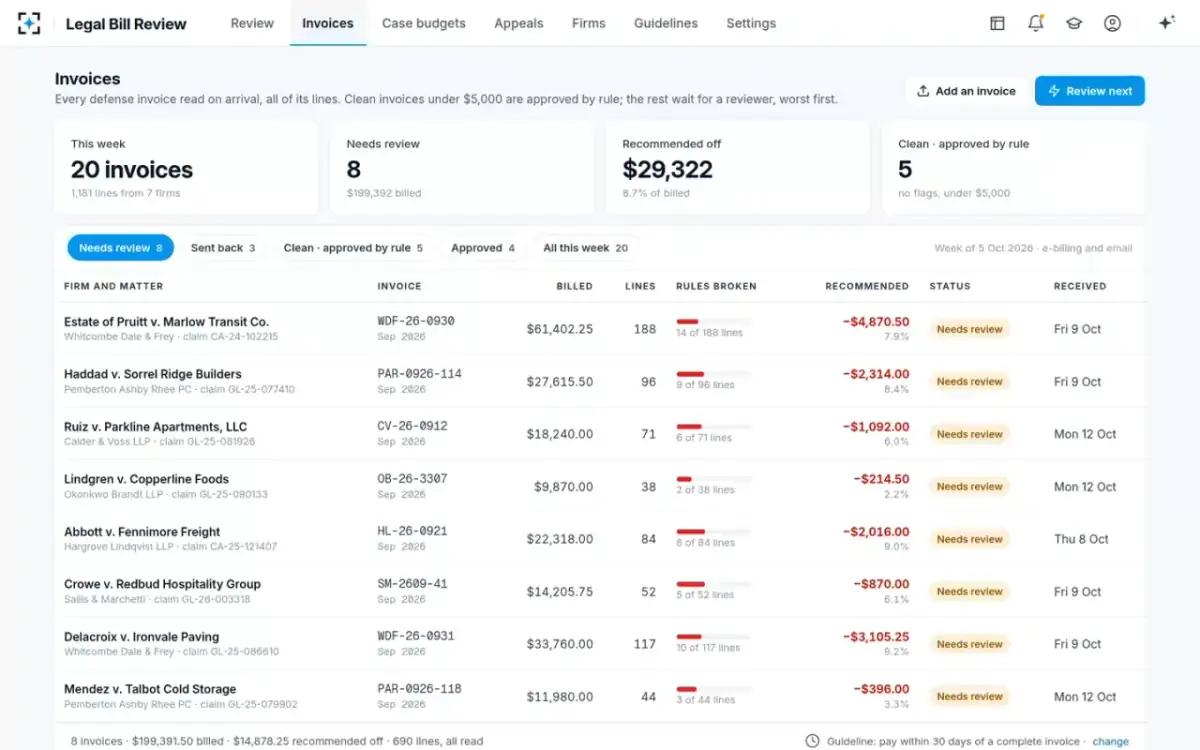
Task: Click the Thu 8 Oct received date
Action: 1081,539
